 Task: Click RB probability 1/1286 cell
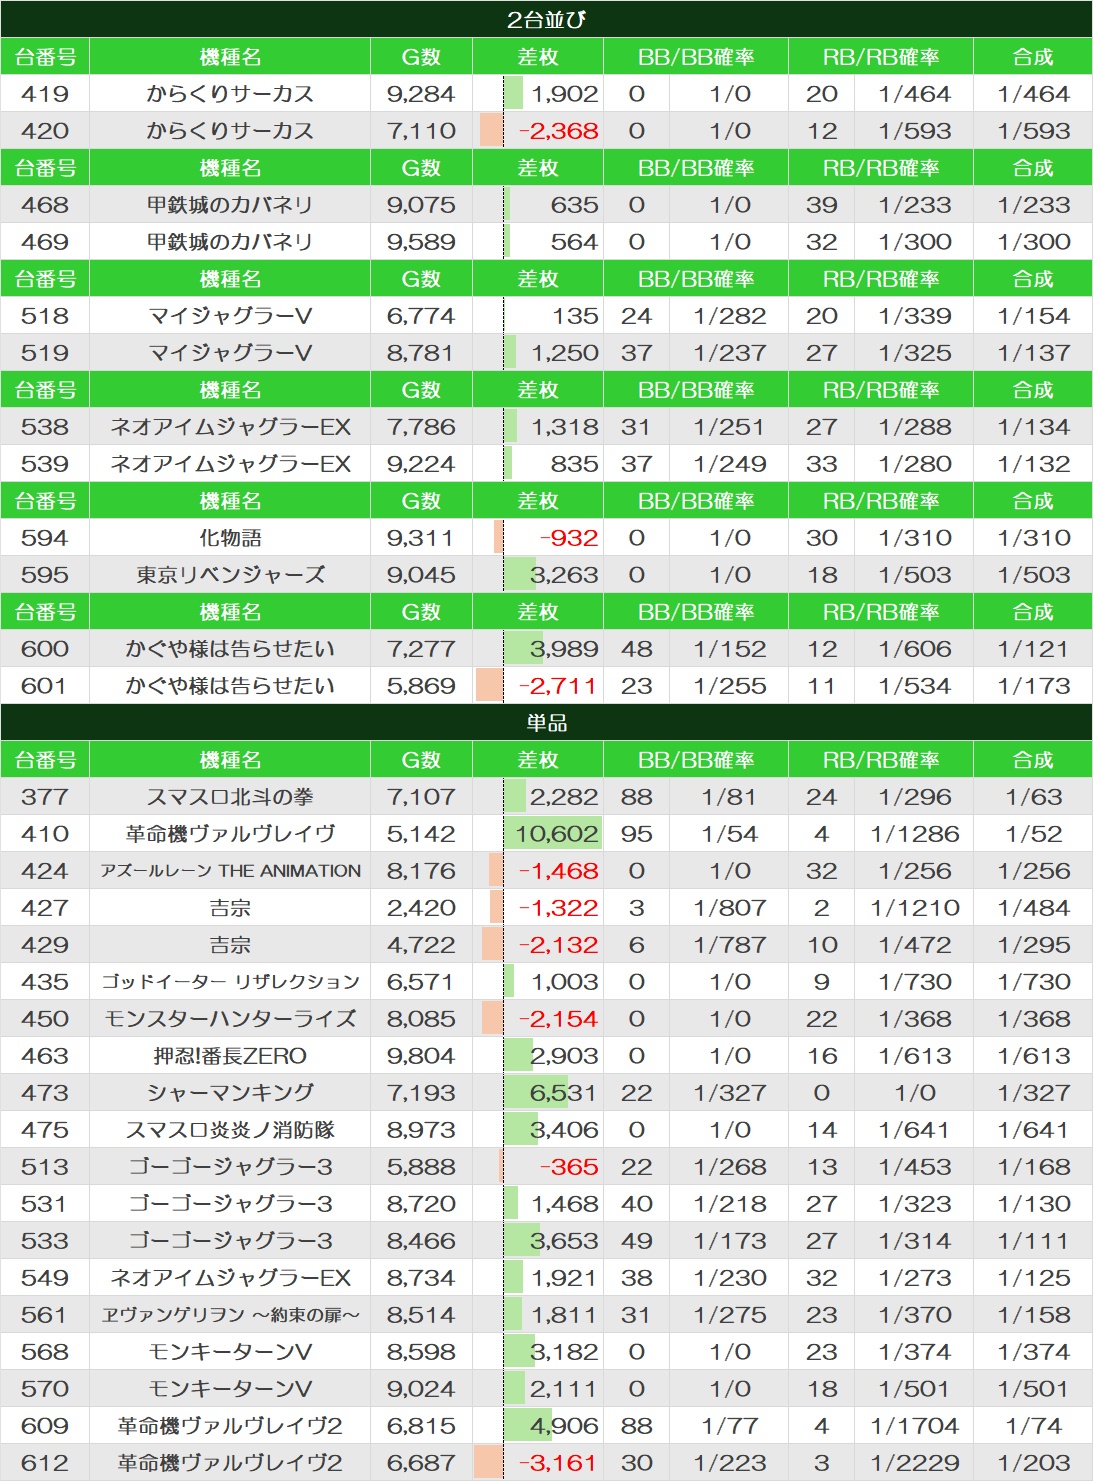point(915,834)
